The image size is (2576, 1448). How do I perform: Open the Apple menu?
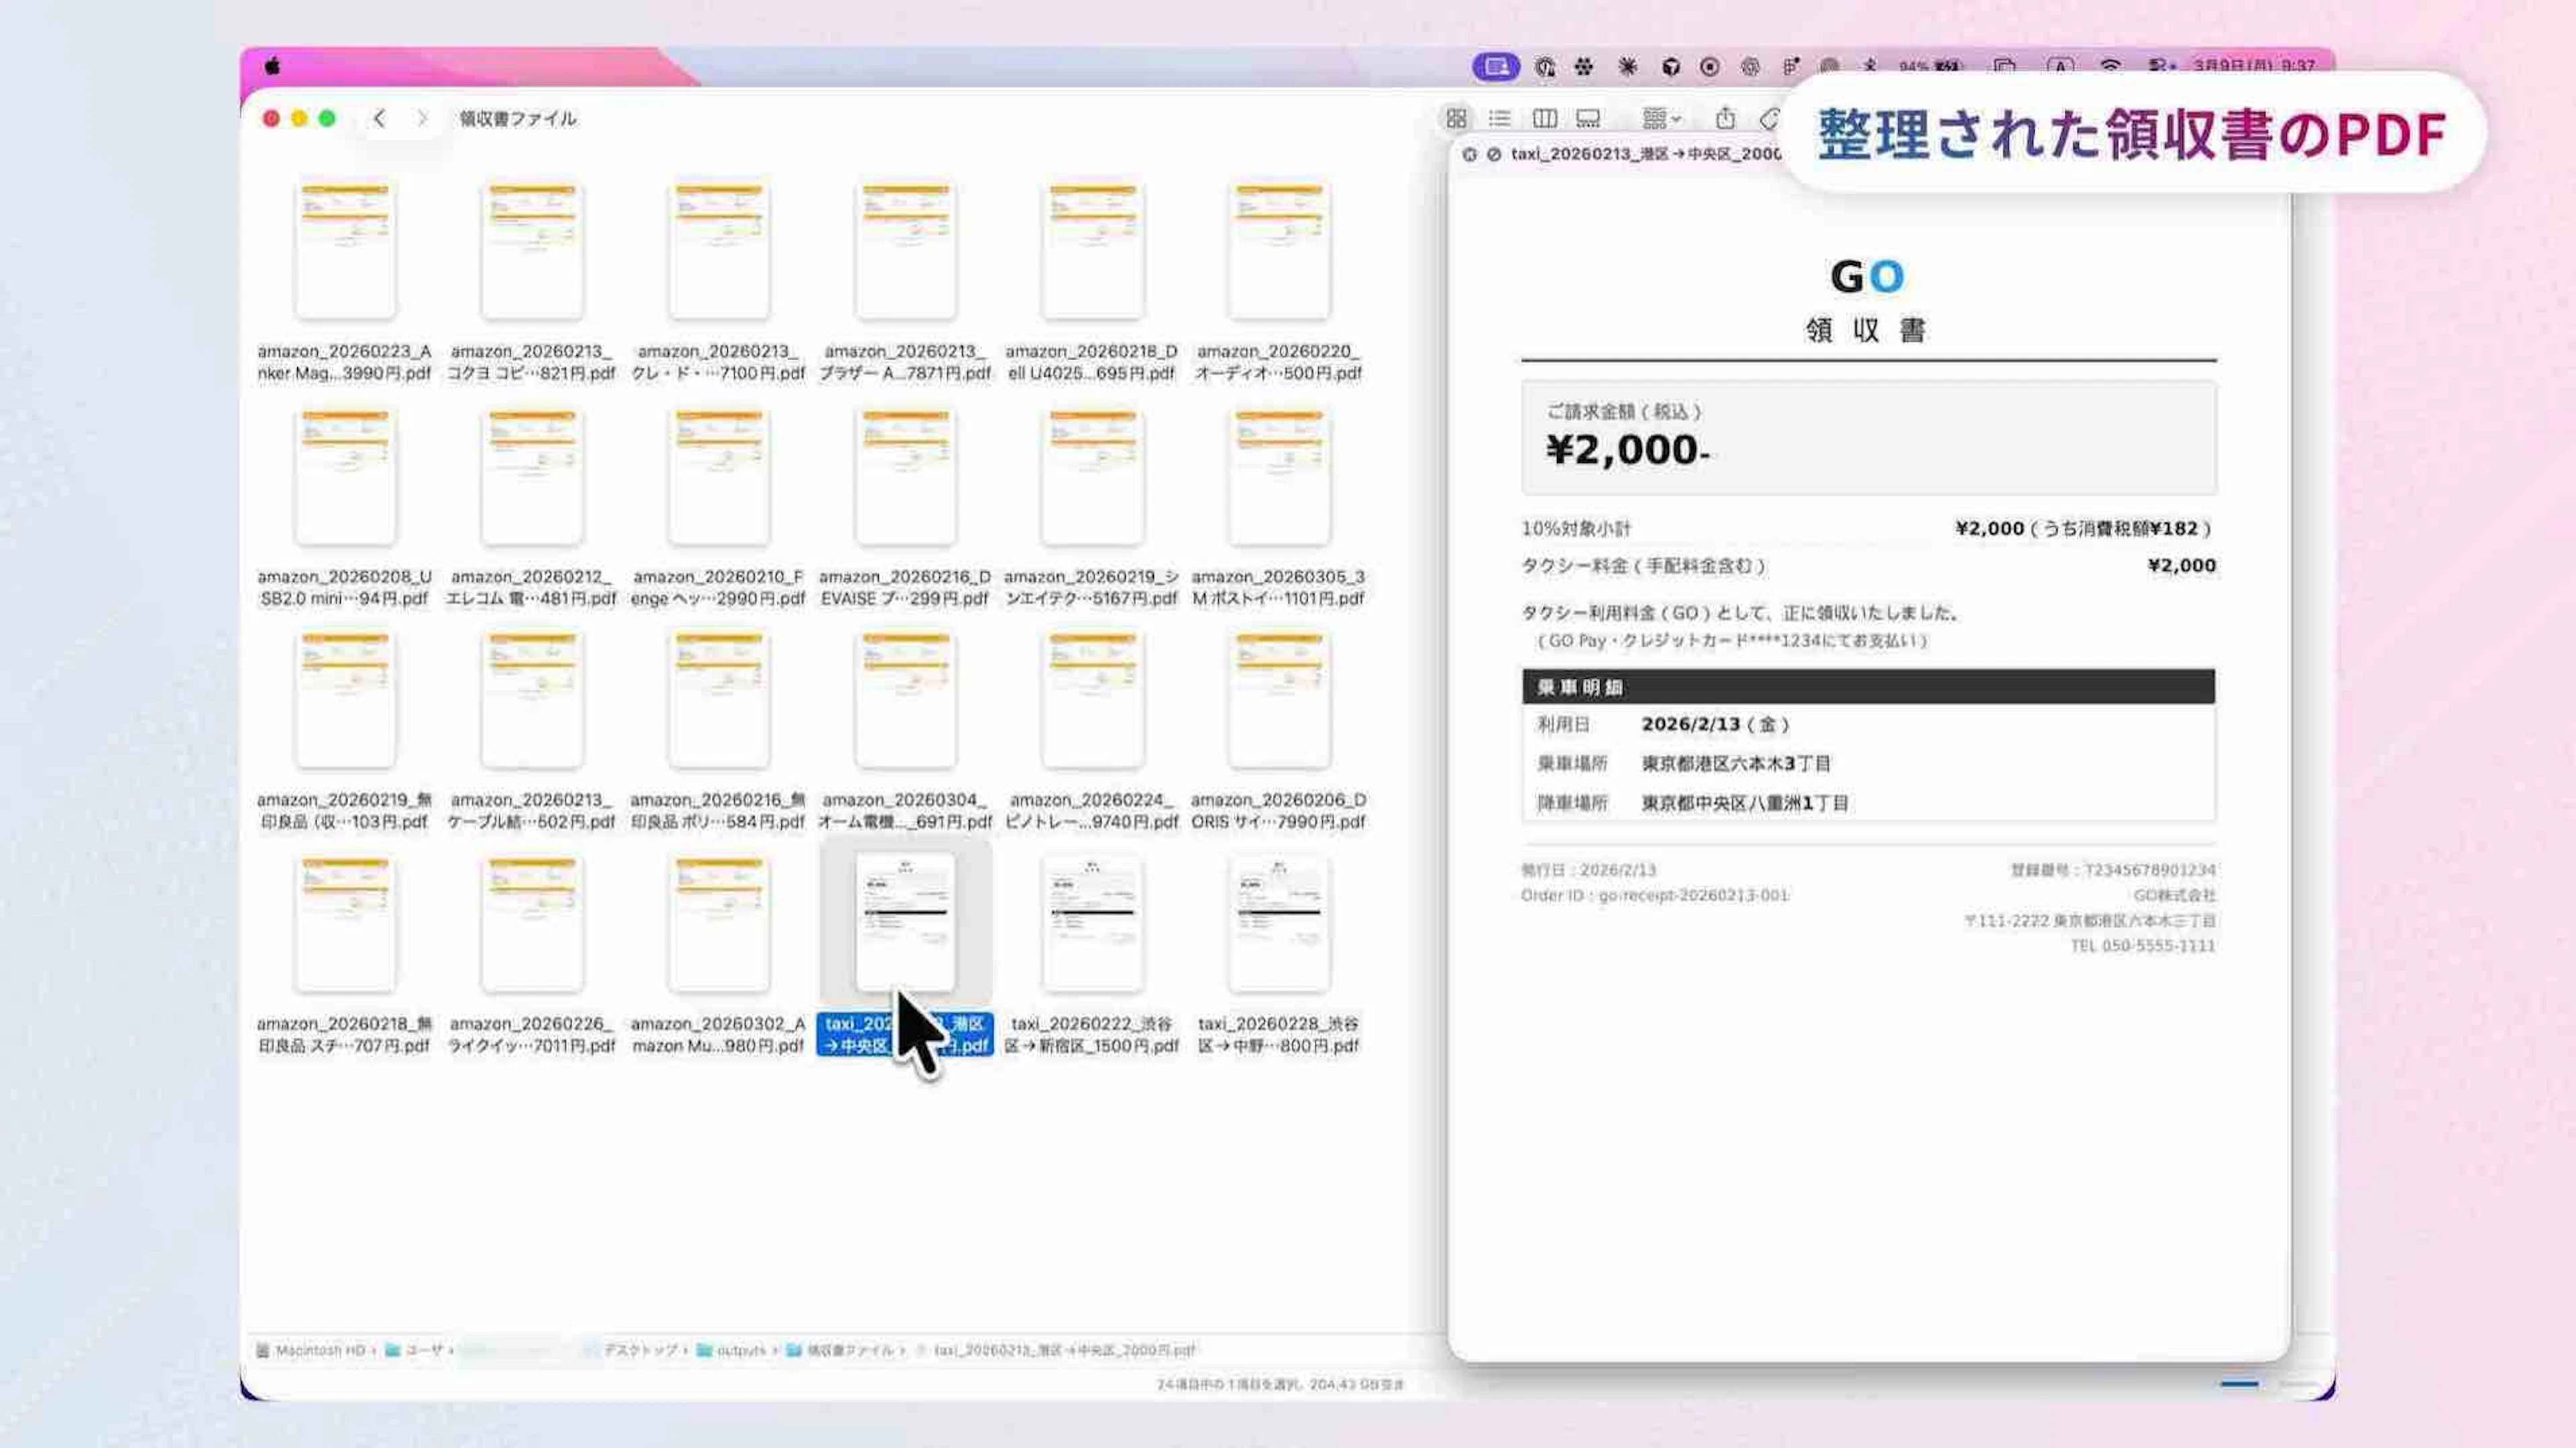272,66
